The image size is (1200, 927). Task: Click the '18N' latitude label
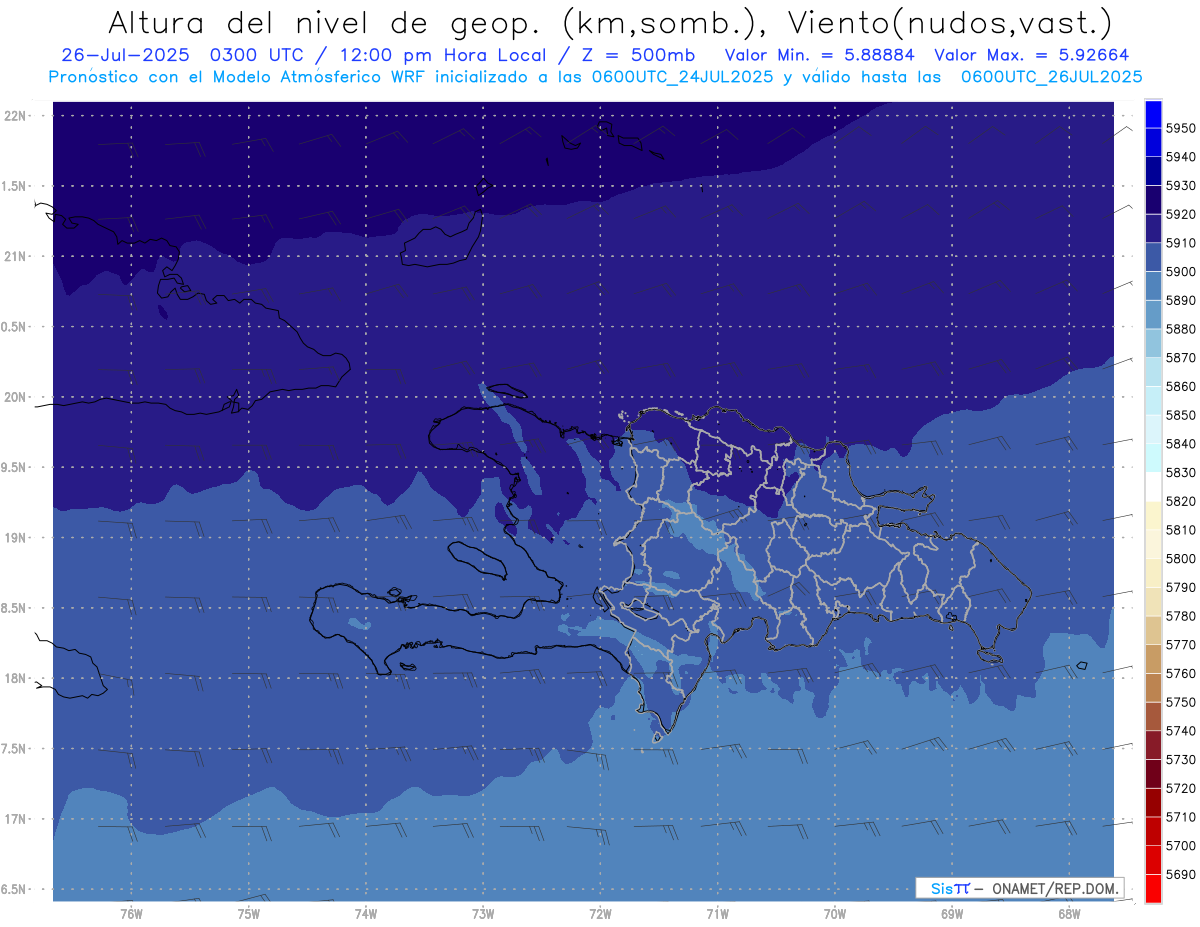pos(15,678)
